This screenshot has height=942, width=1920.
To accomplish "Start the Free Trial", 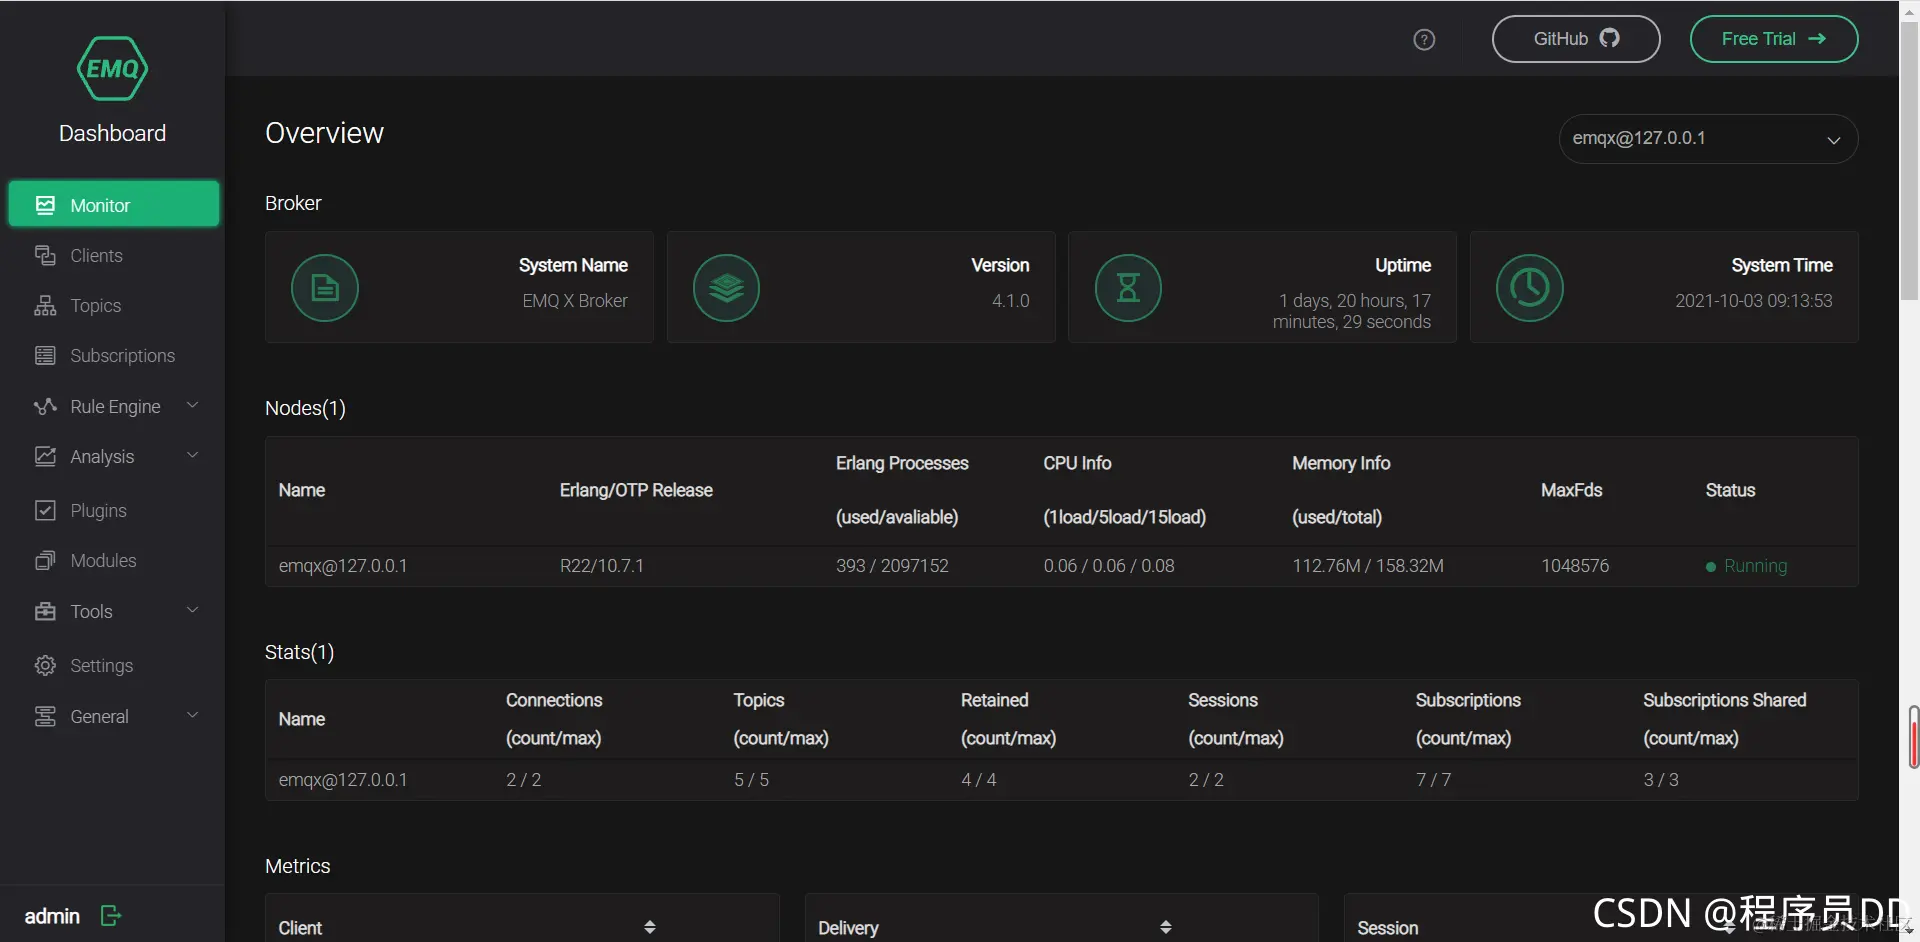I will (1774, 39).
